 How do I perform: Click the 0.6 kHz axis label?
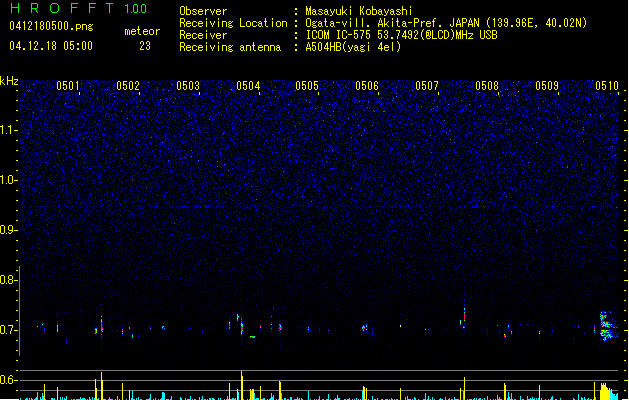8,380
